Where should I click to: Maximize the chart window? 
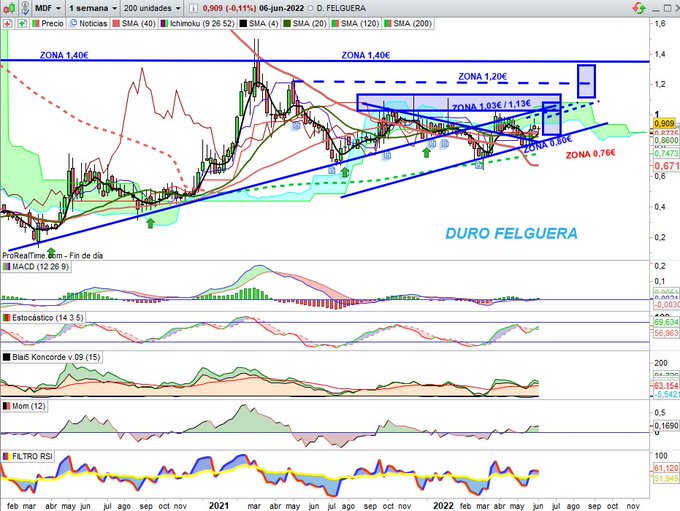tap(667, 8)
